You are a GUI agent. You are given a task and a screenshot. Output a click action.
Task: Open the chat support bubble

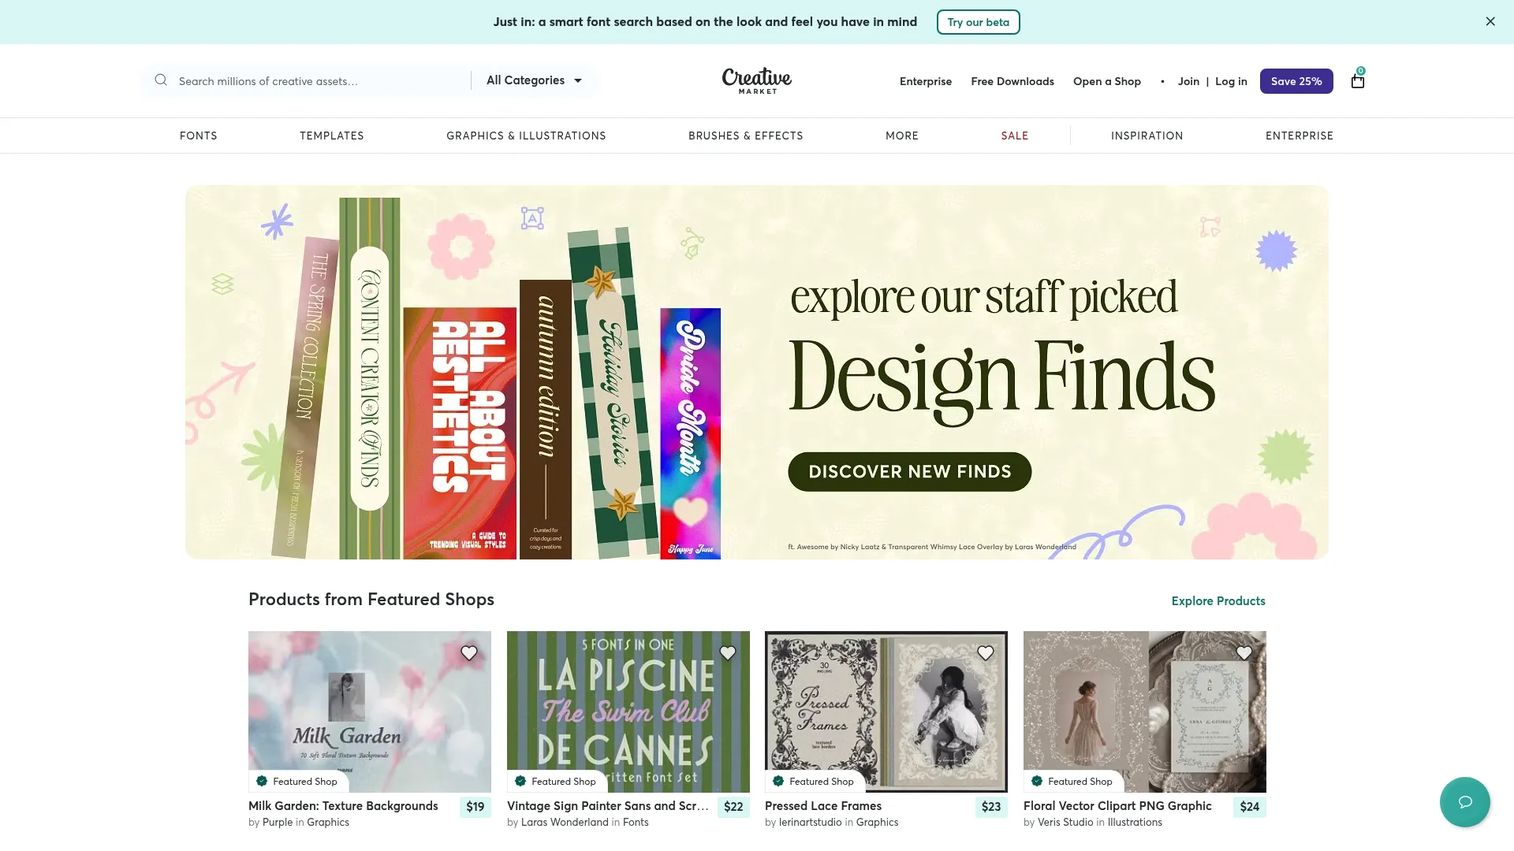point(1465,802)
